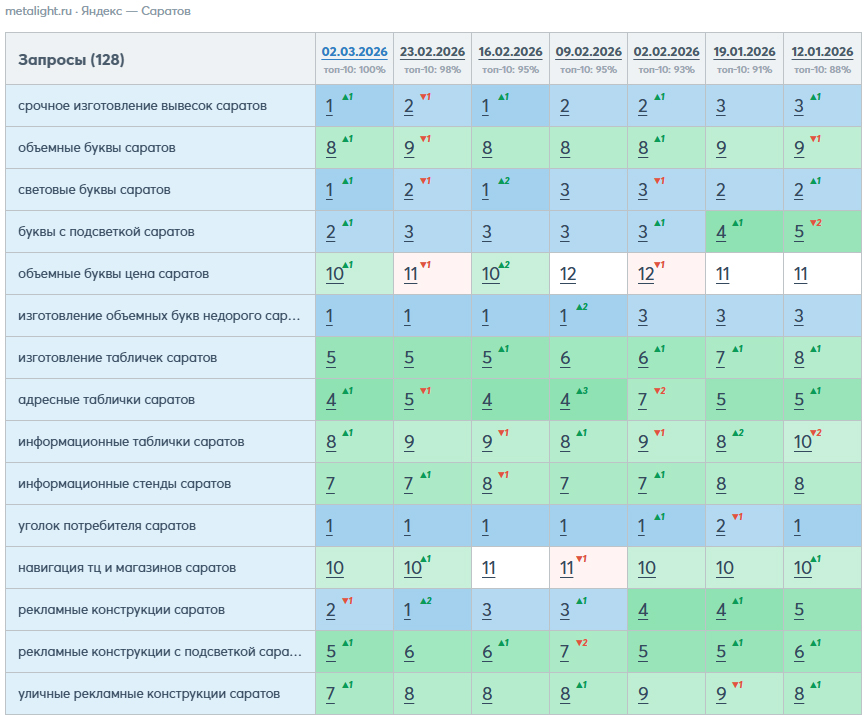Open position 5 for изготовление табличек on 23.02.2026
The height and width of the screenshot is (715, 866).
click(x=409, y=358)
